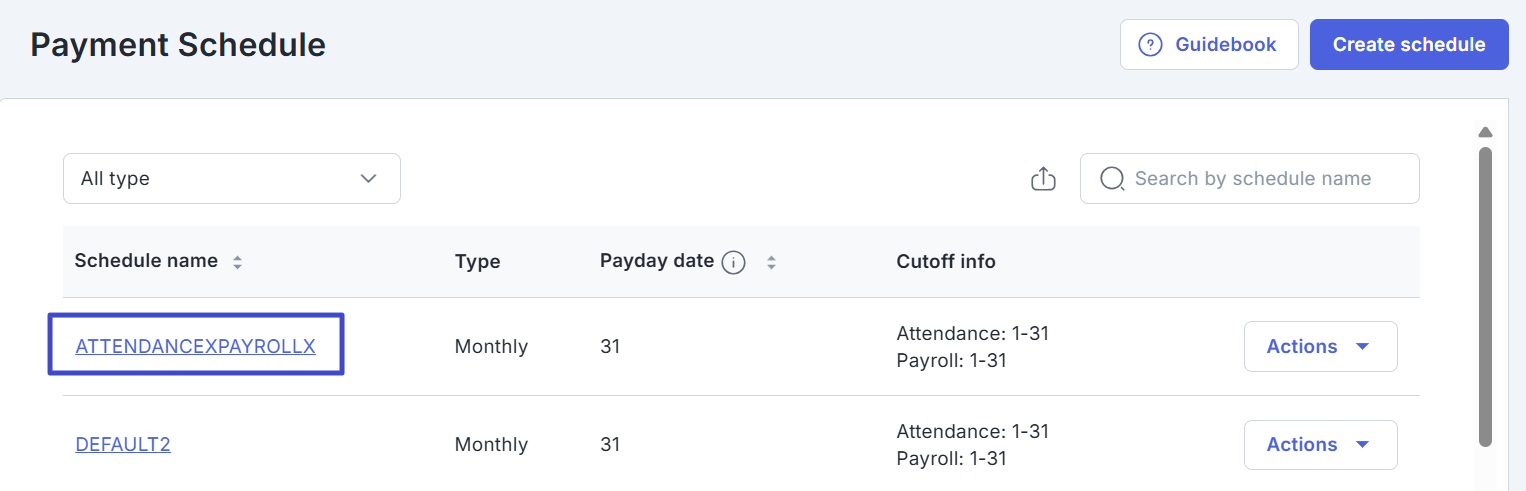Click the Create schedule button
The width and height of the screenshot is (1526, 491).
point(1408,45)
